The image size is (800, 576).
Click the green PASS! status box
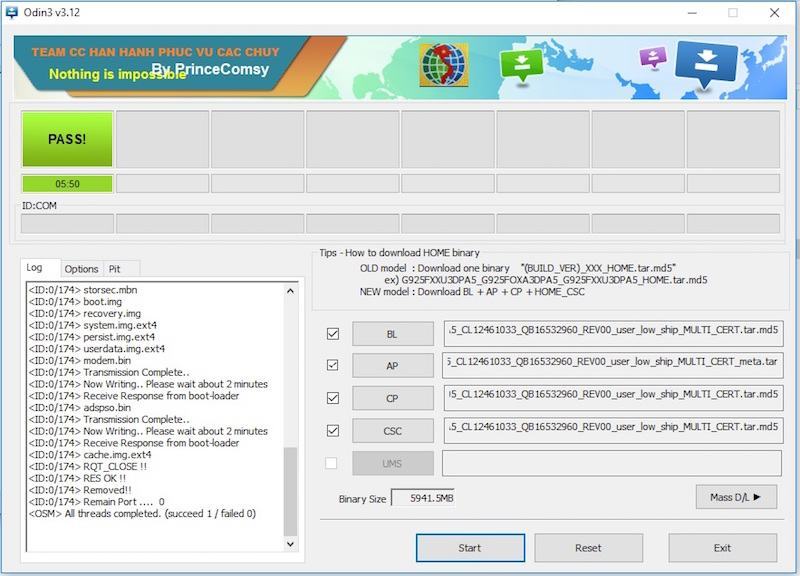point(67,139)
